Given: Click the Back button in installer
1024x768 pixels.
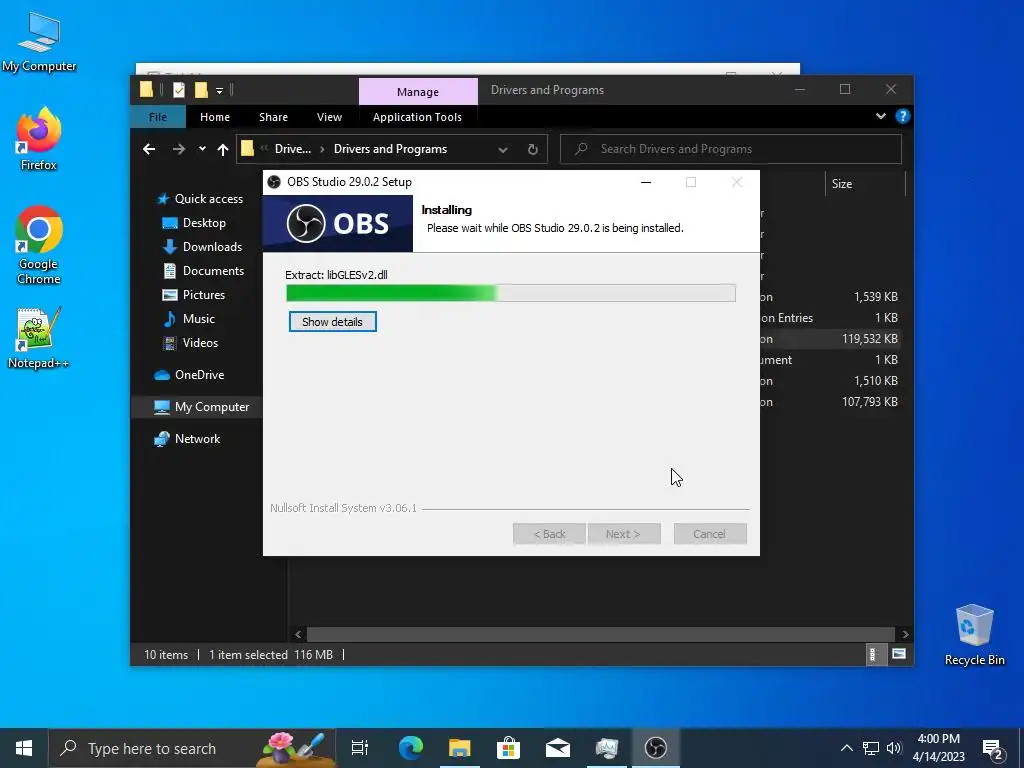Looking at the screenshot, I should [549, 534].
